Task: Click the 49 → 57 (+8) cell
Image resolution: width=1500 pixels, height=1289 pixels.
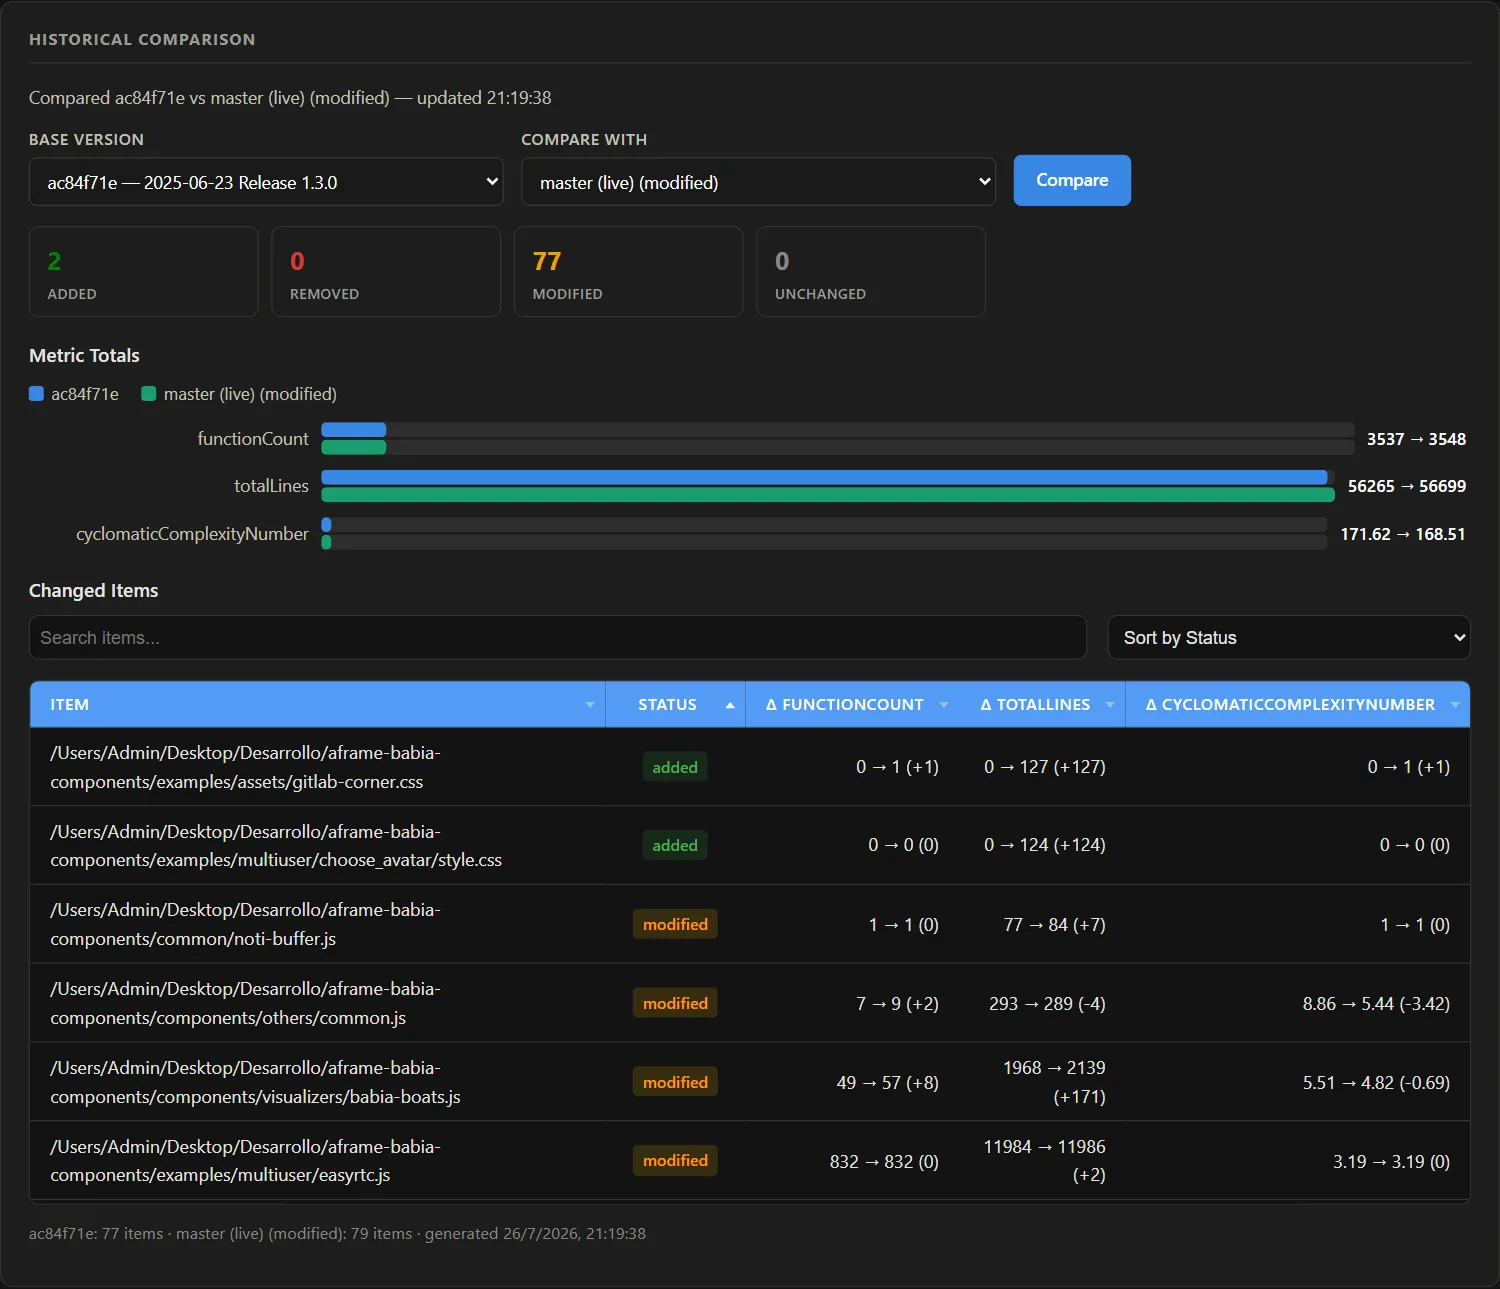Action: tap(887, 1083)
